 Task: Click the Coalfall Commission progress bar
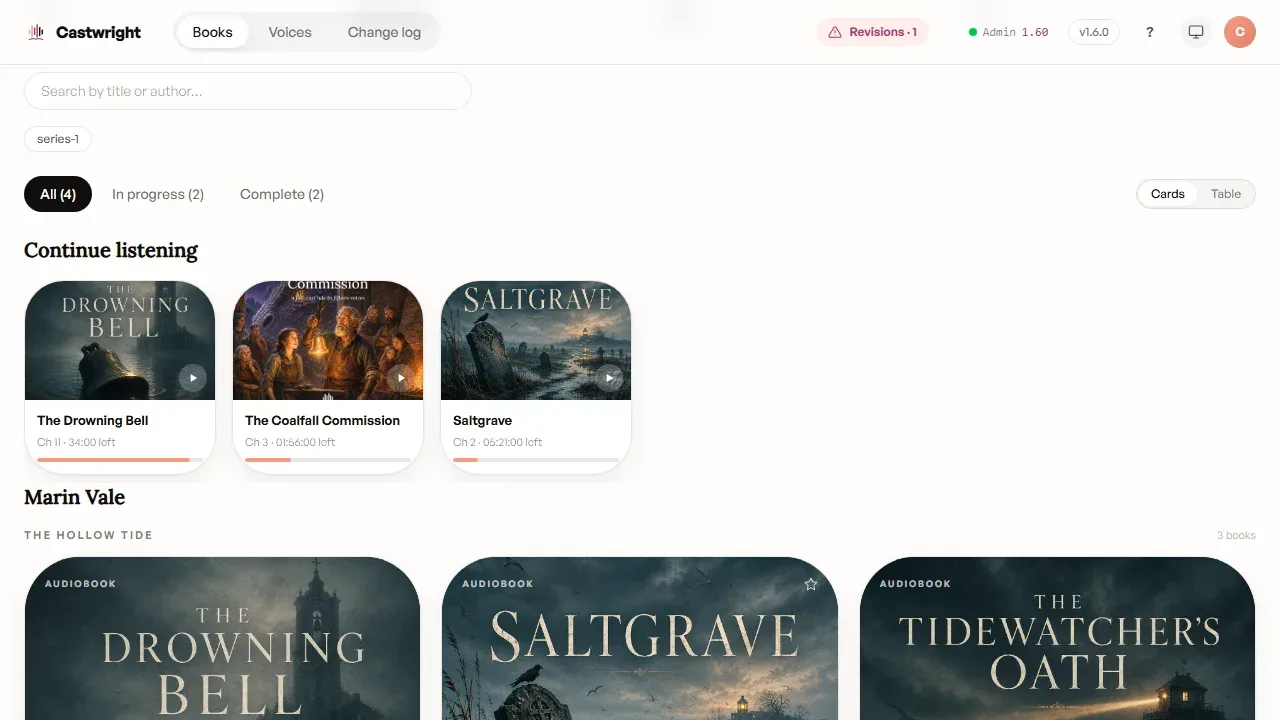[x=328, y=460]
